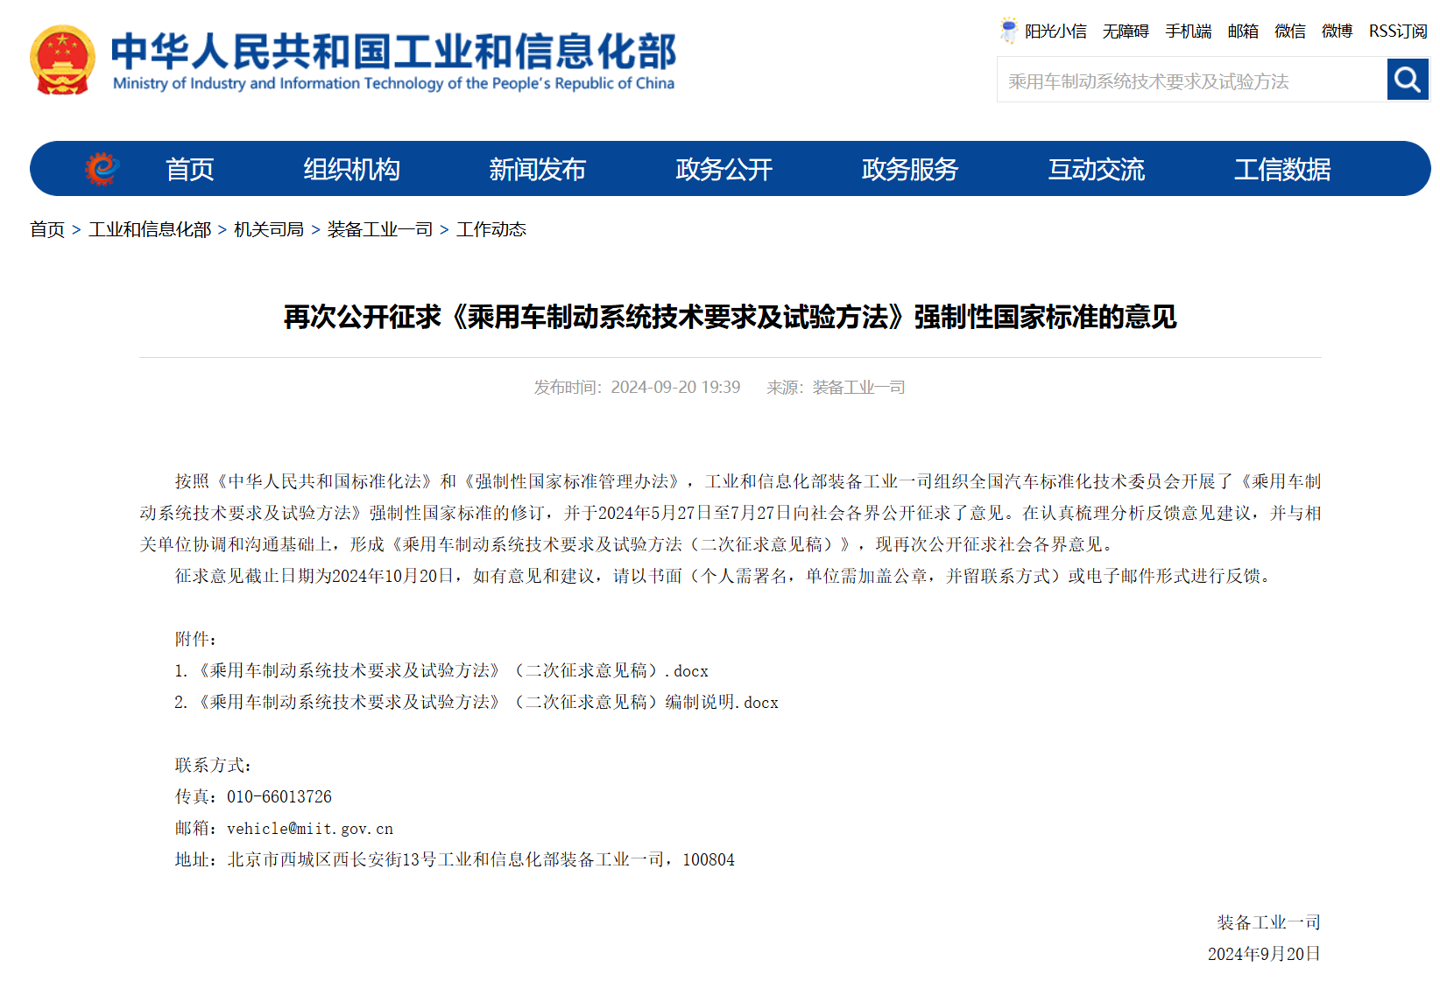Focus the site search input field
This screenshot has height=995, width=1440.
click(1192, 80)
